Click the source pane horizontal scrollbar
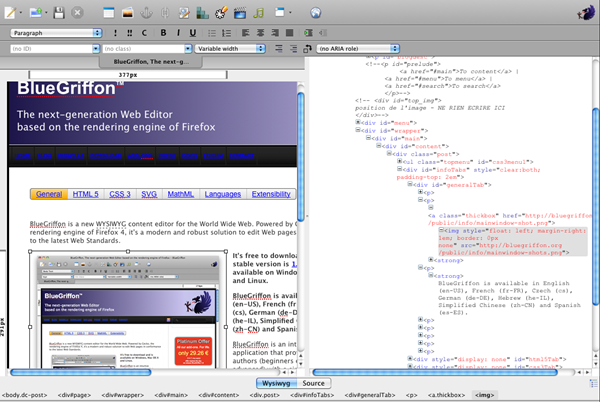The image size is (600, 402). click(434, 372)
